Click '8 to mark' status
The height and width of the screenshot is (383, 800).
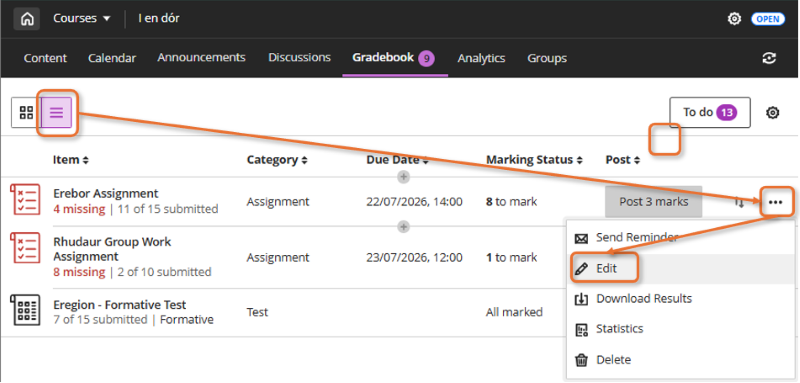511,201
